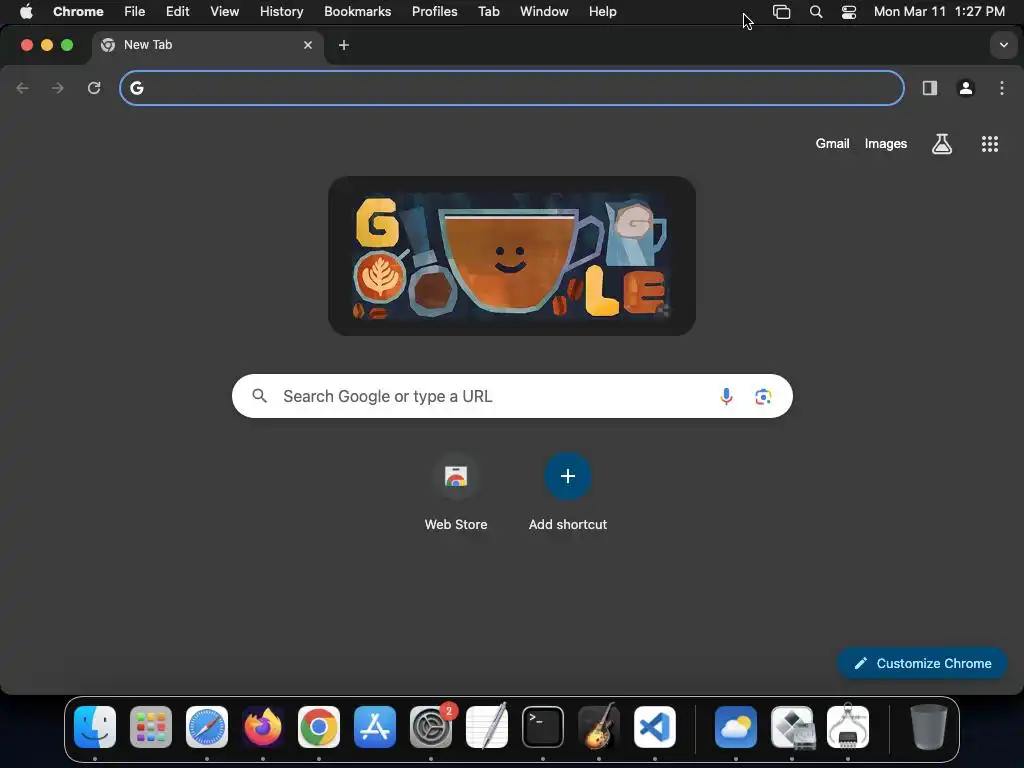Open the Help menu
Screen dimensions: 1024x768
pos(603,12)
